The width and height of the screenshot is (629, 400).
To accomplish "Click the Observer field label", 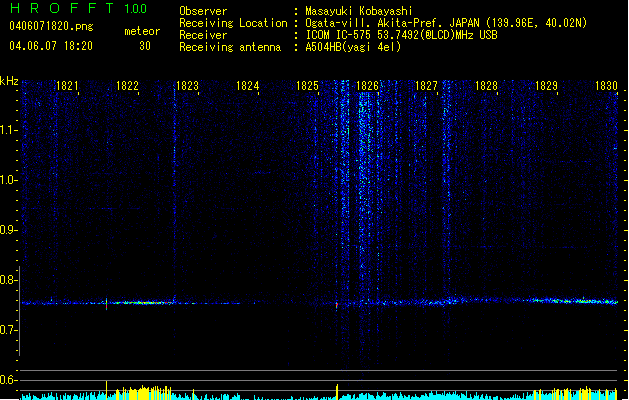I will pos(203,11).
